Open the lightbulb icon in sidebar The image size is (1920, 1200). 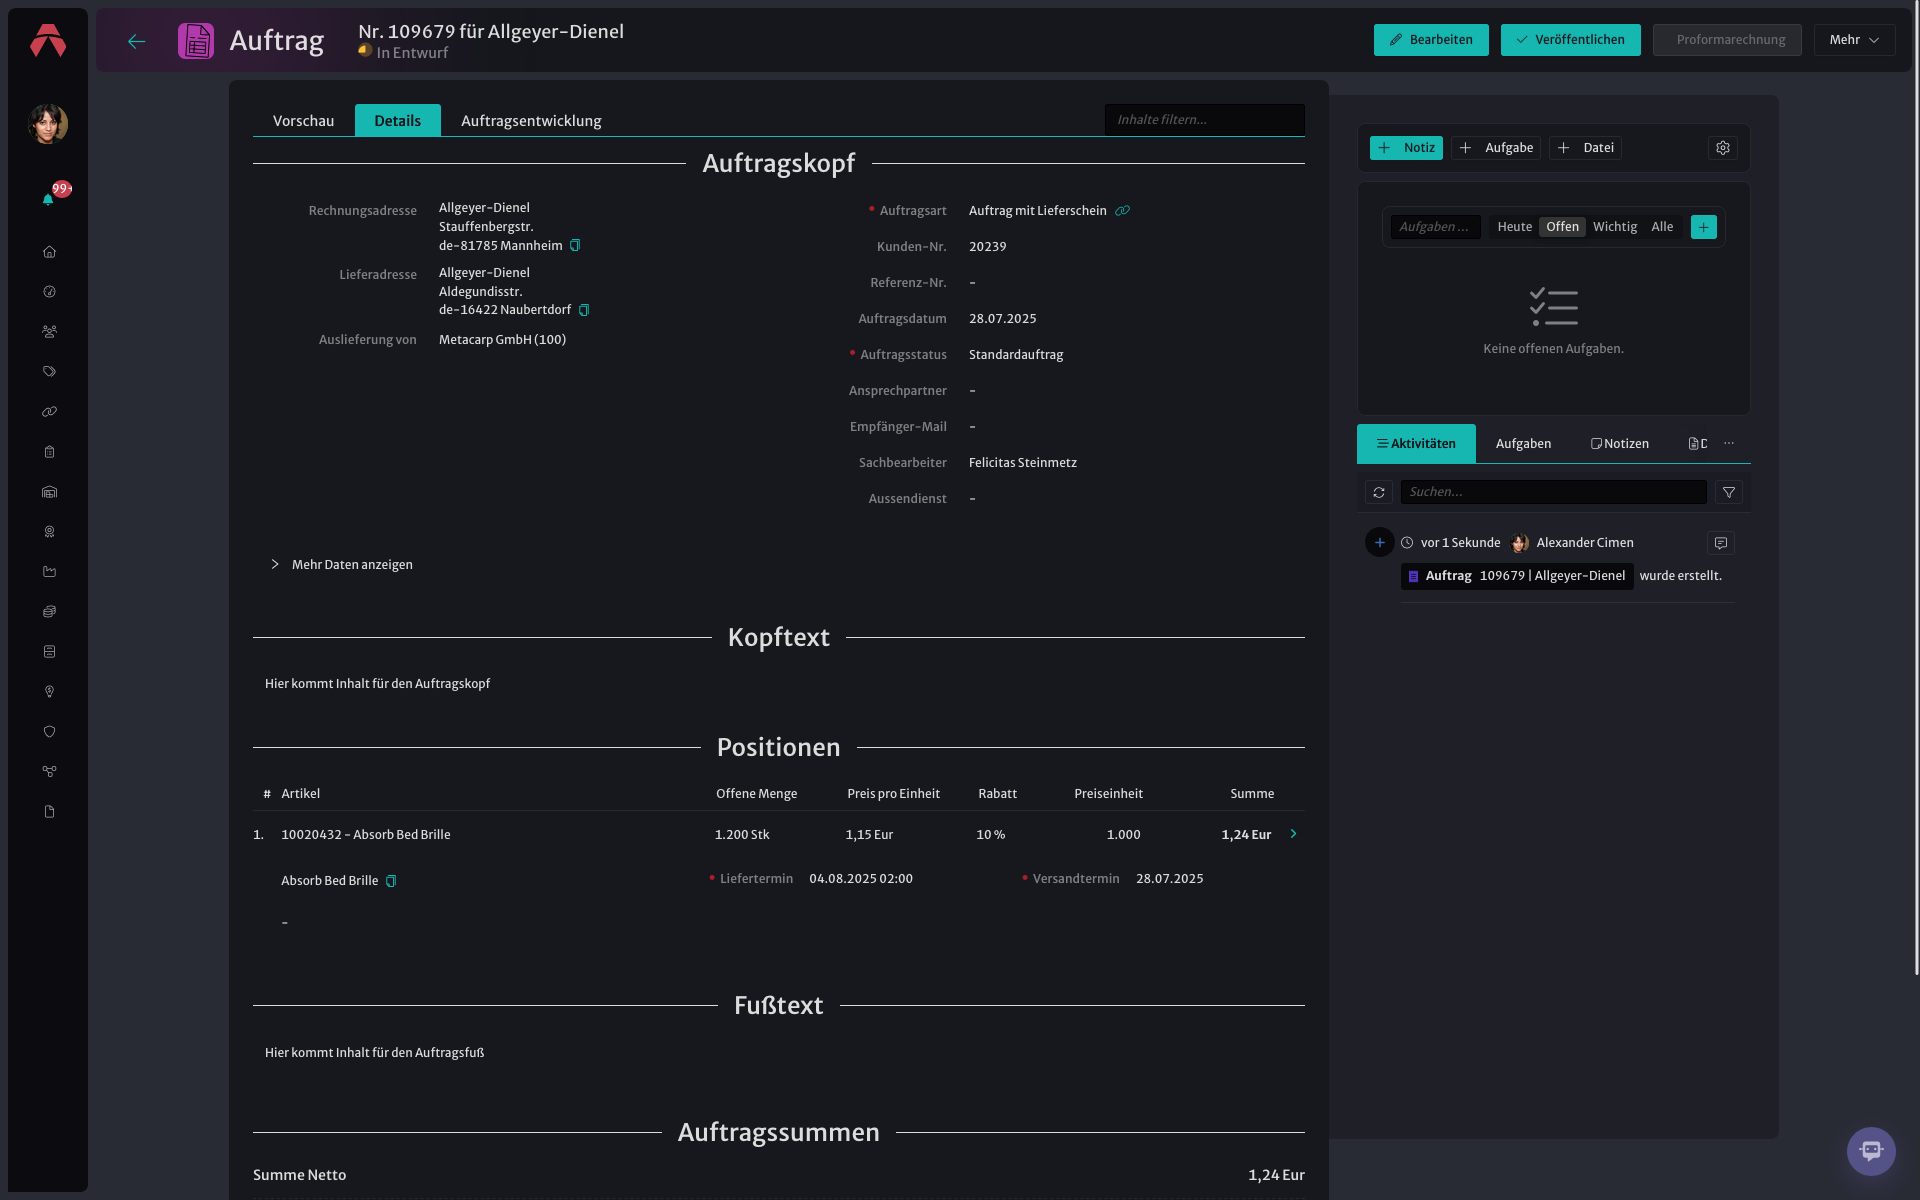(x=49, y=692)
